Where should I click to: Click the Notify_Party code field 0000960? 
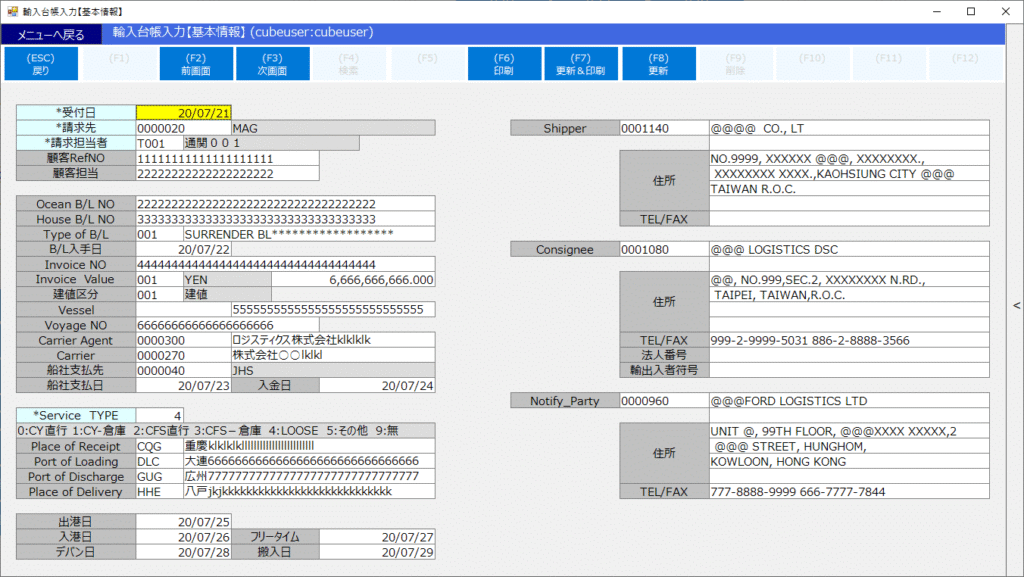coord(662,401)
